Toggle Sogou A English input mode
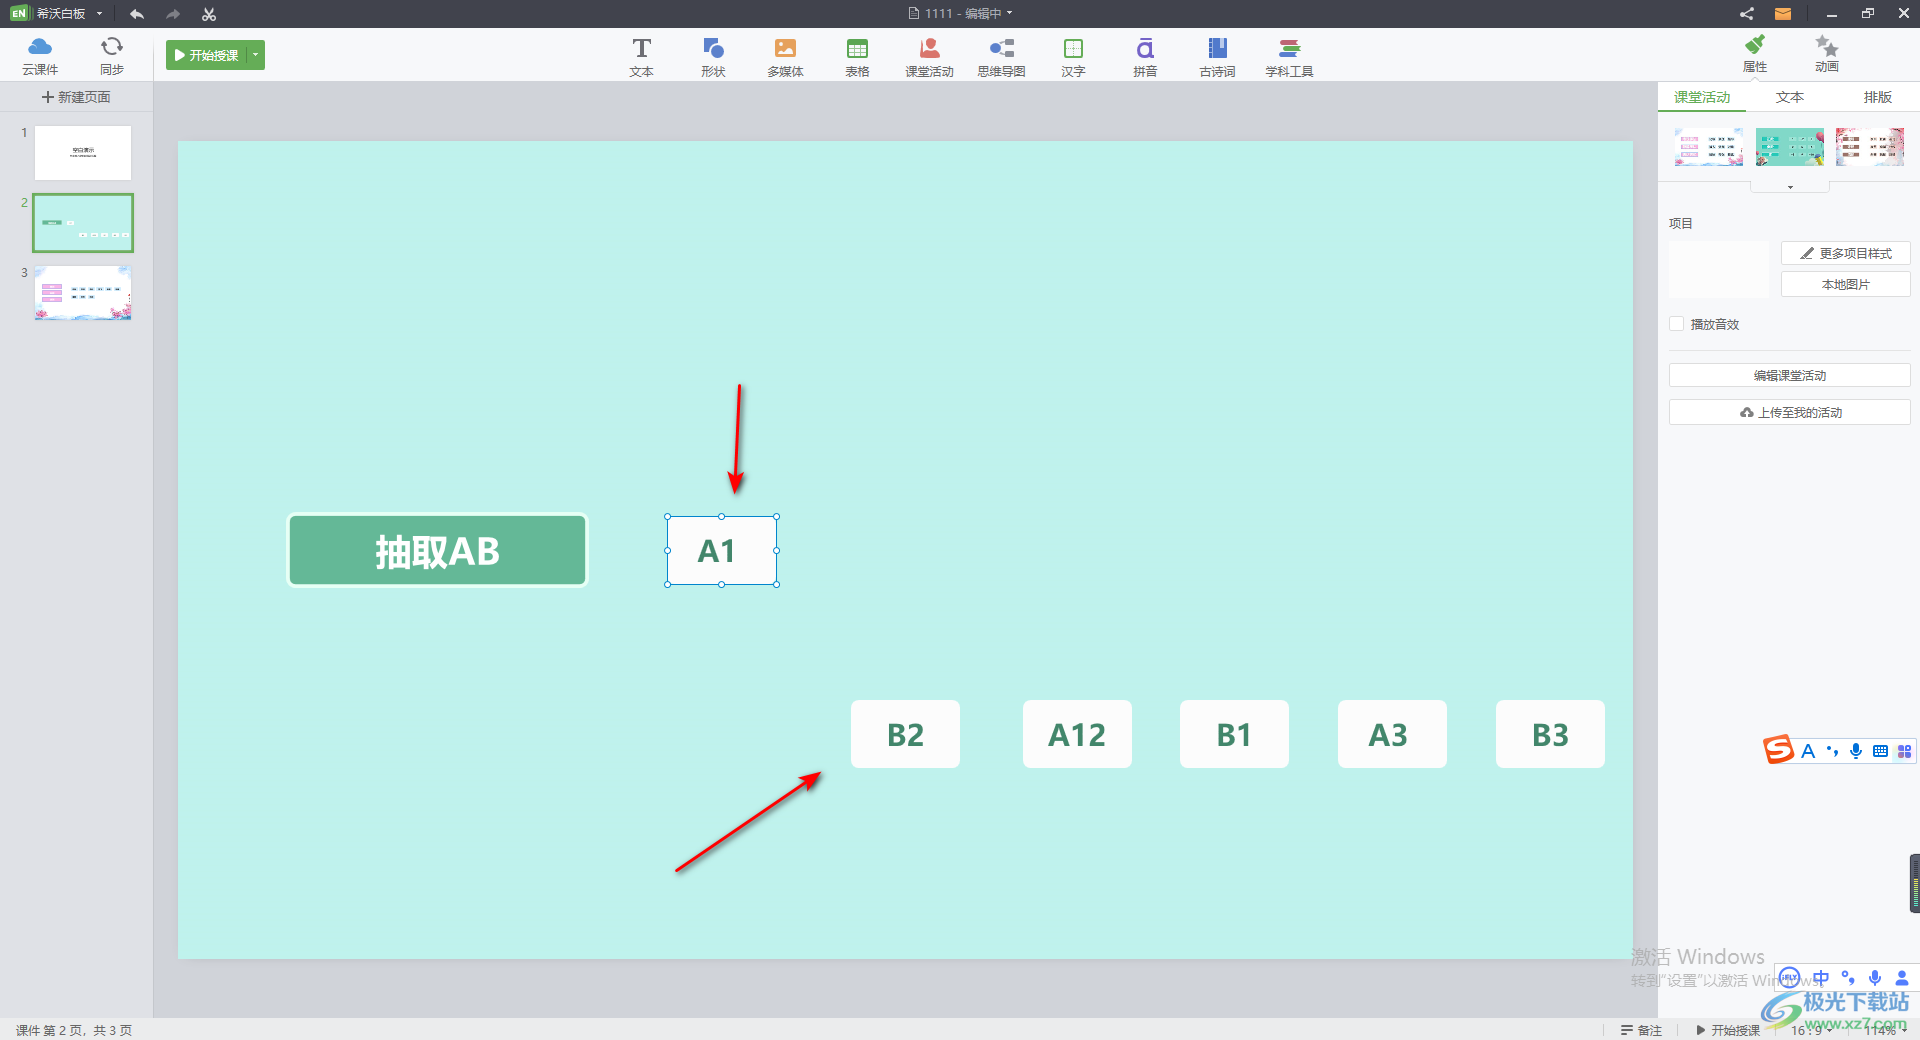This screenshot has height=1040, width=1920. (1808, 751)
